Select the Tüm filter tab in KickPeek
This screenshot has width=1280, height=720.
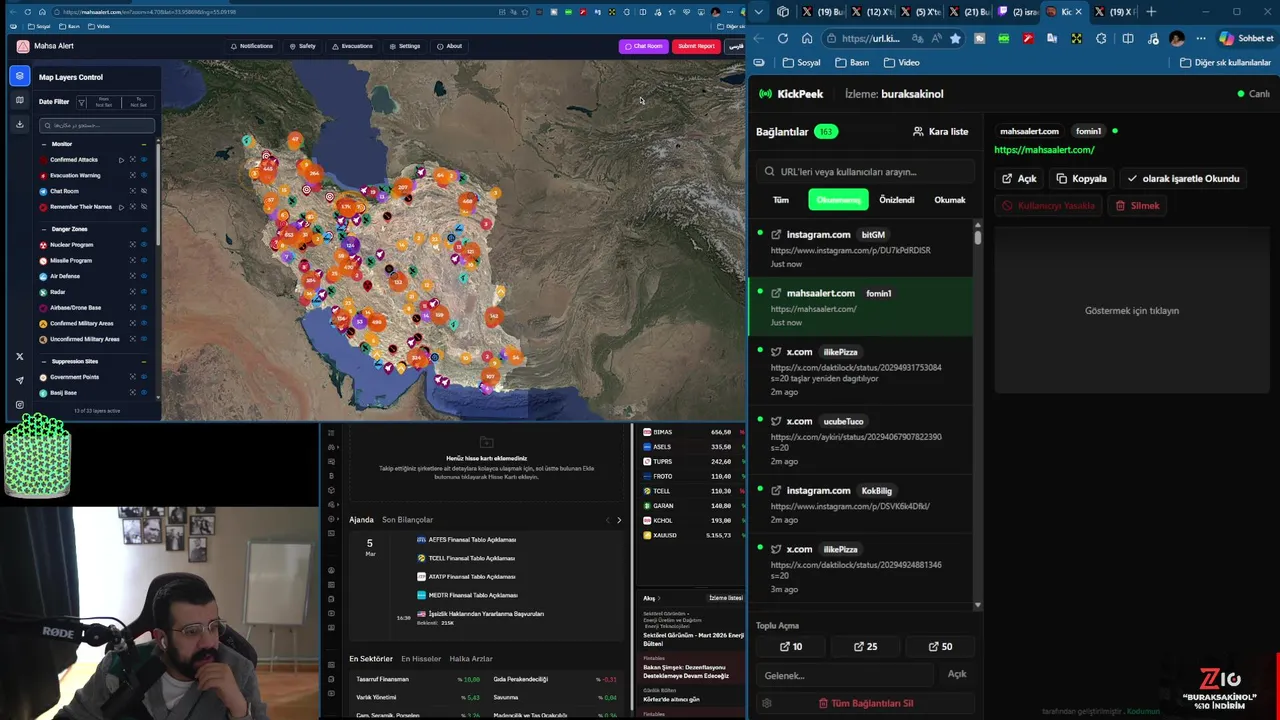click(x=781, y=200)
